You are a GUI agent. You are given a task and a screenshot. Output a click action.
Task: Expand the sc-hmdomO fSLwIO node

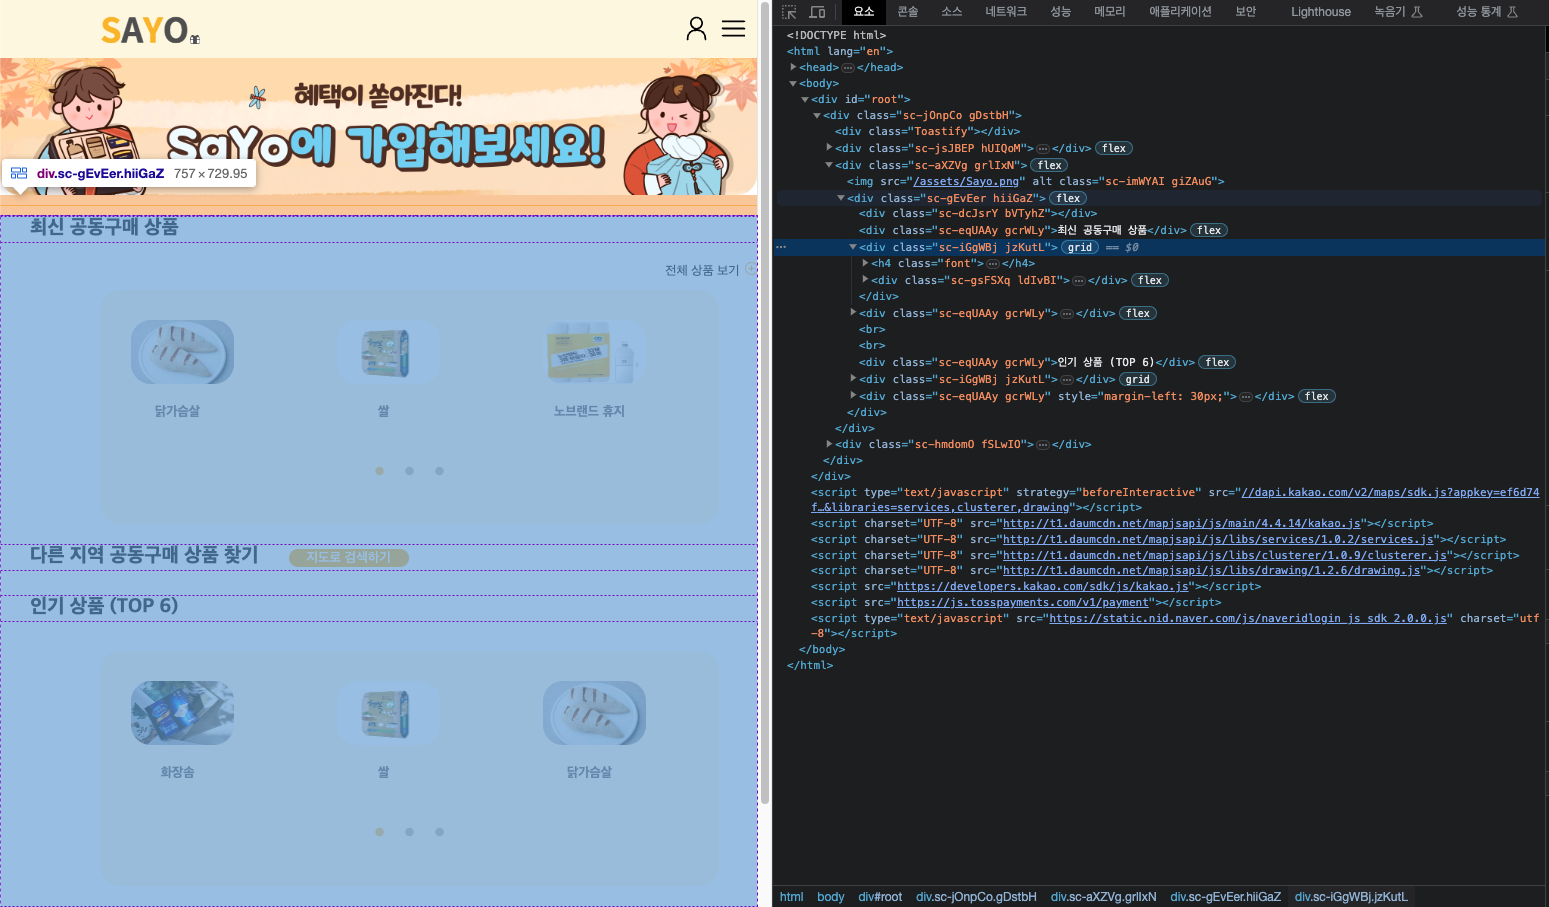tap(829, 444)
